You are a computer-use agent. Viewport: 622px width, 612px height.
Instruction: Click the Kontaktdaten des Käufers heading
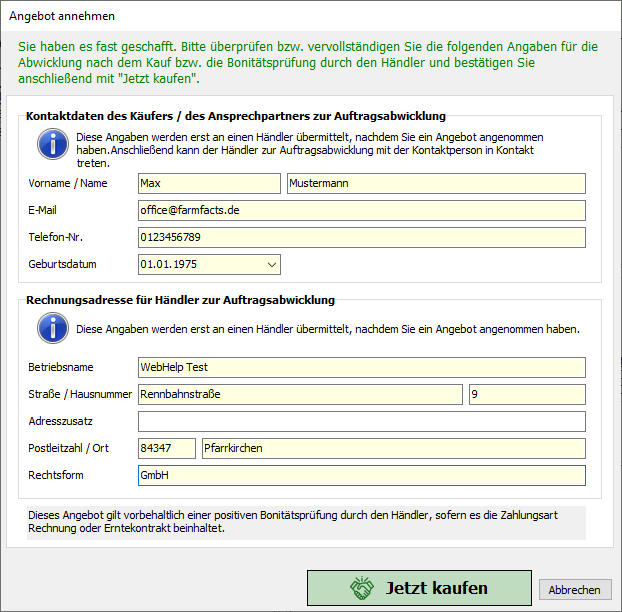pos(236,116)
